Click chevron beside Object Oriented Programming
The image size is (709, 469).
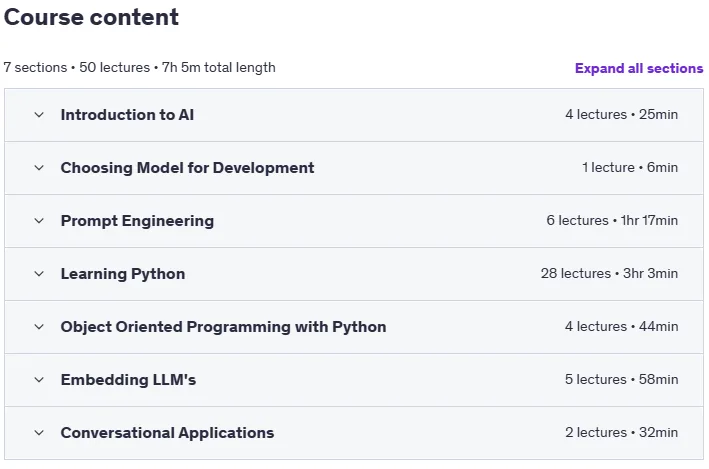39,327
